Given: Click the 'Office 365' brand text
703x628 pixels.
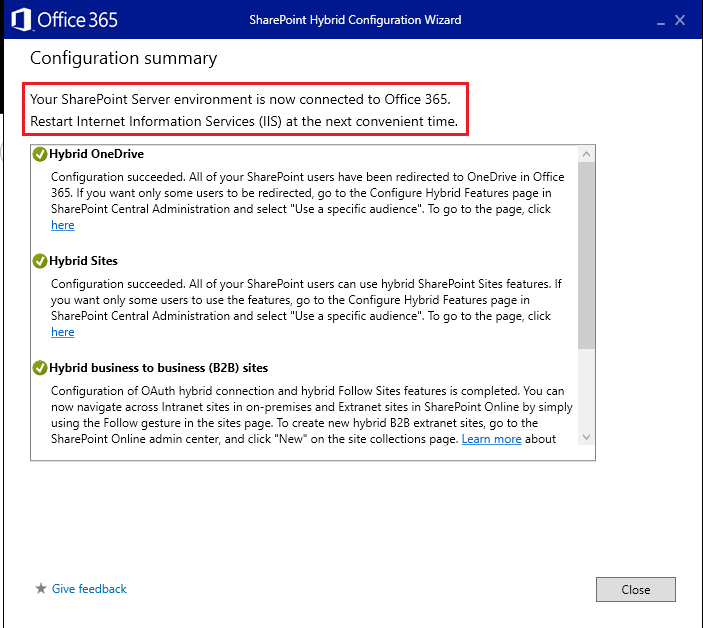Looking at the screenshot, I should tap(78, 20).
